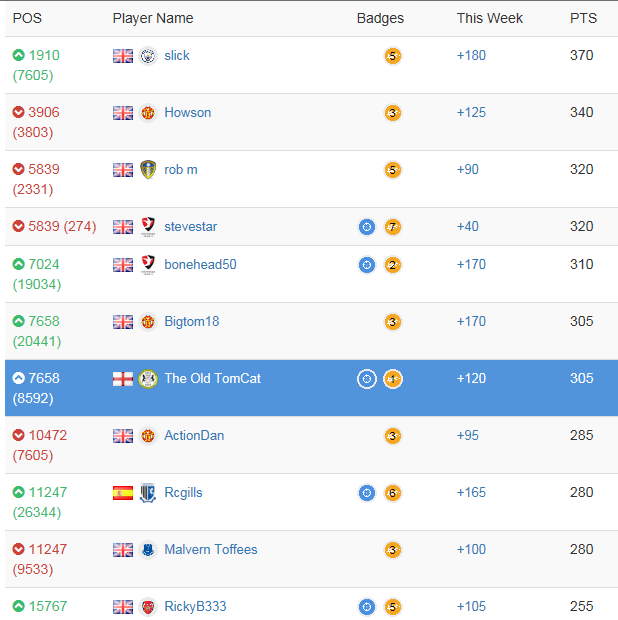The width and height of the screenshot is (618, 620).
Task: Sort by the This Week column header
Action: [x=489, y=18]
